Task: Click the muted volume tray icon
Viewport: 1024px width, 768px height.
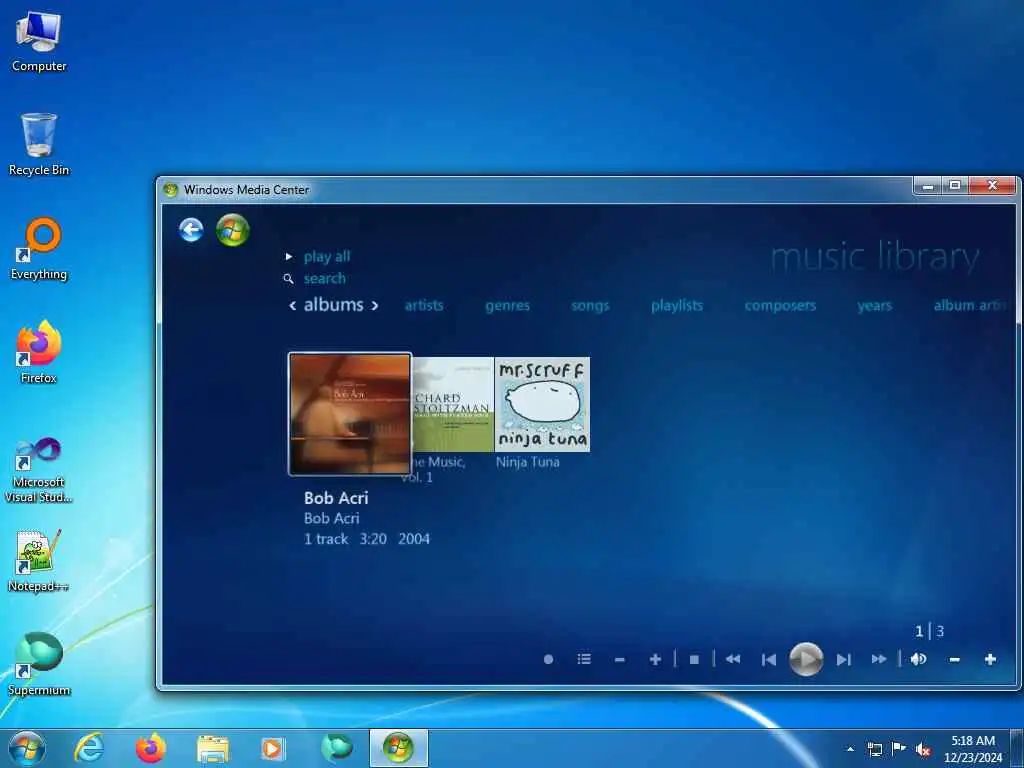Action: (923, 750)
